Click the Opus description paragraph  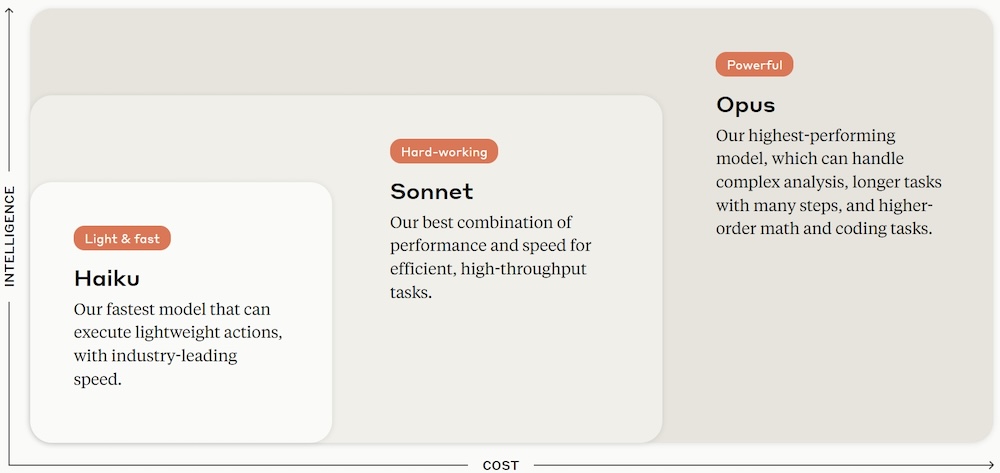828,182
